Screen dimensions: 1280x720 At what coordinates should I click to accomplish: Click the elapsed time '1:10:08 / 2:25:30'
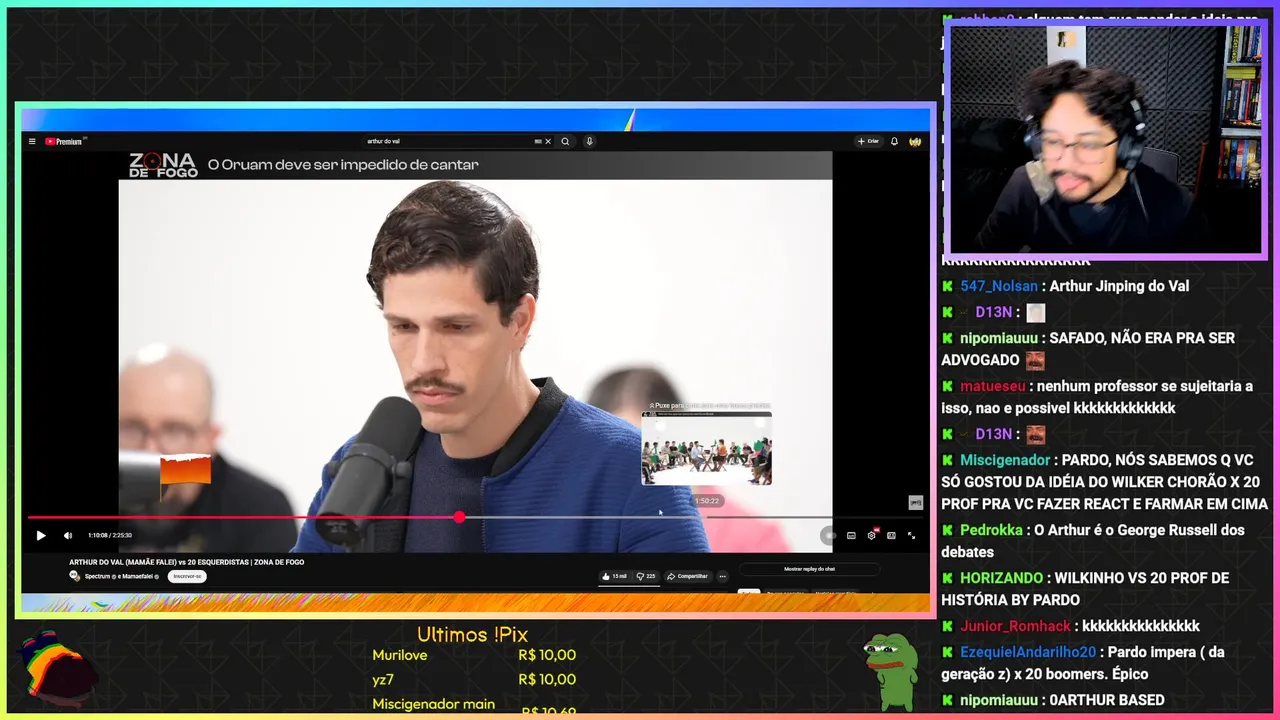pyautogui.click(x=110, y=535)
